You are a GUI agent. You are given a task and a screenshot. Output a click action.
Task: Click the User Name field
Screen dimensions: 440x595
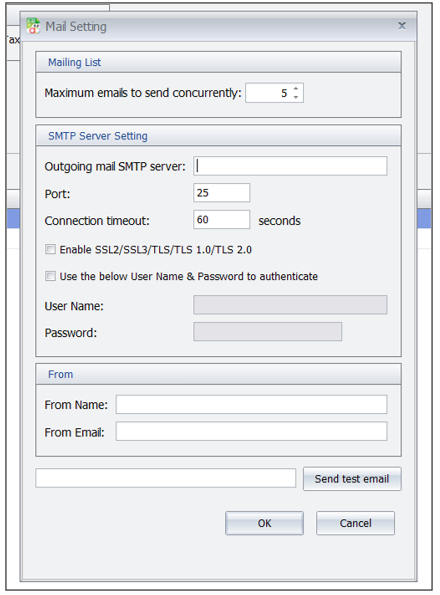(x=290, y=305)
